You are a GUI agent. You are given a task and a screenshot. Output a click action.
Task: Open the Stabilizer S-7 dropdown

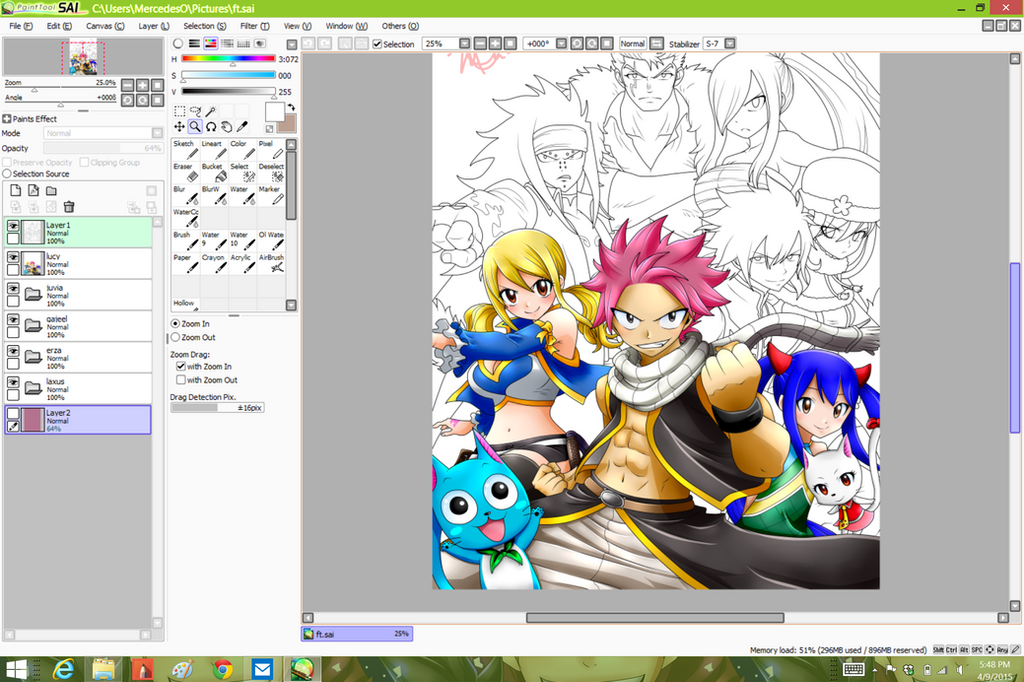point(730,44)
